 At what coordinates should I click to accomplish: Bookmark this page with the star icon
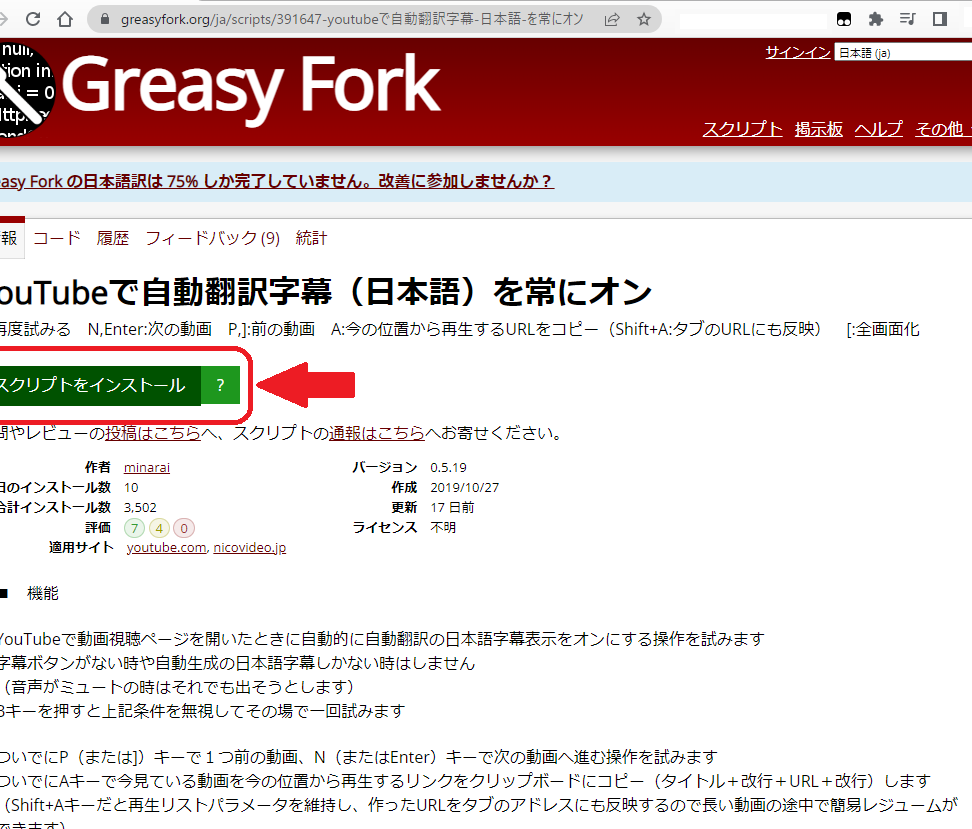(644, 19)
